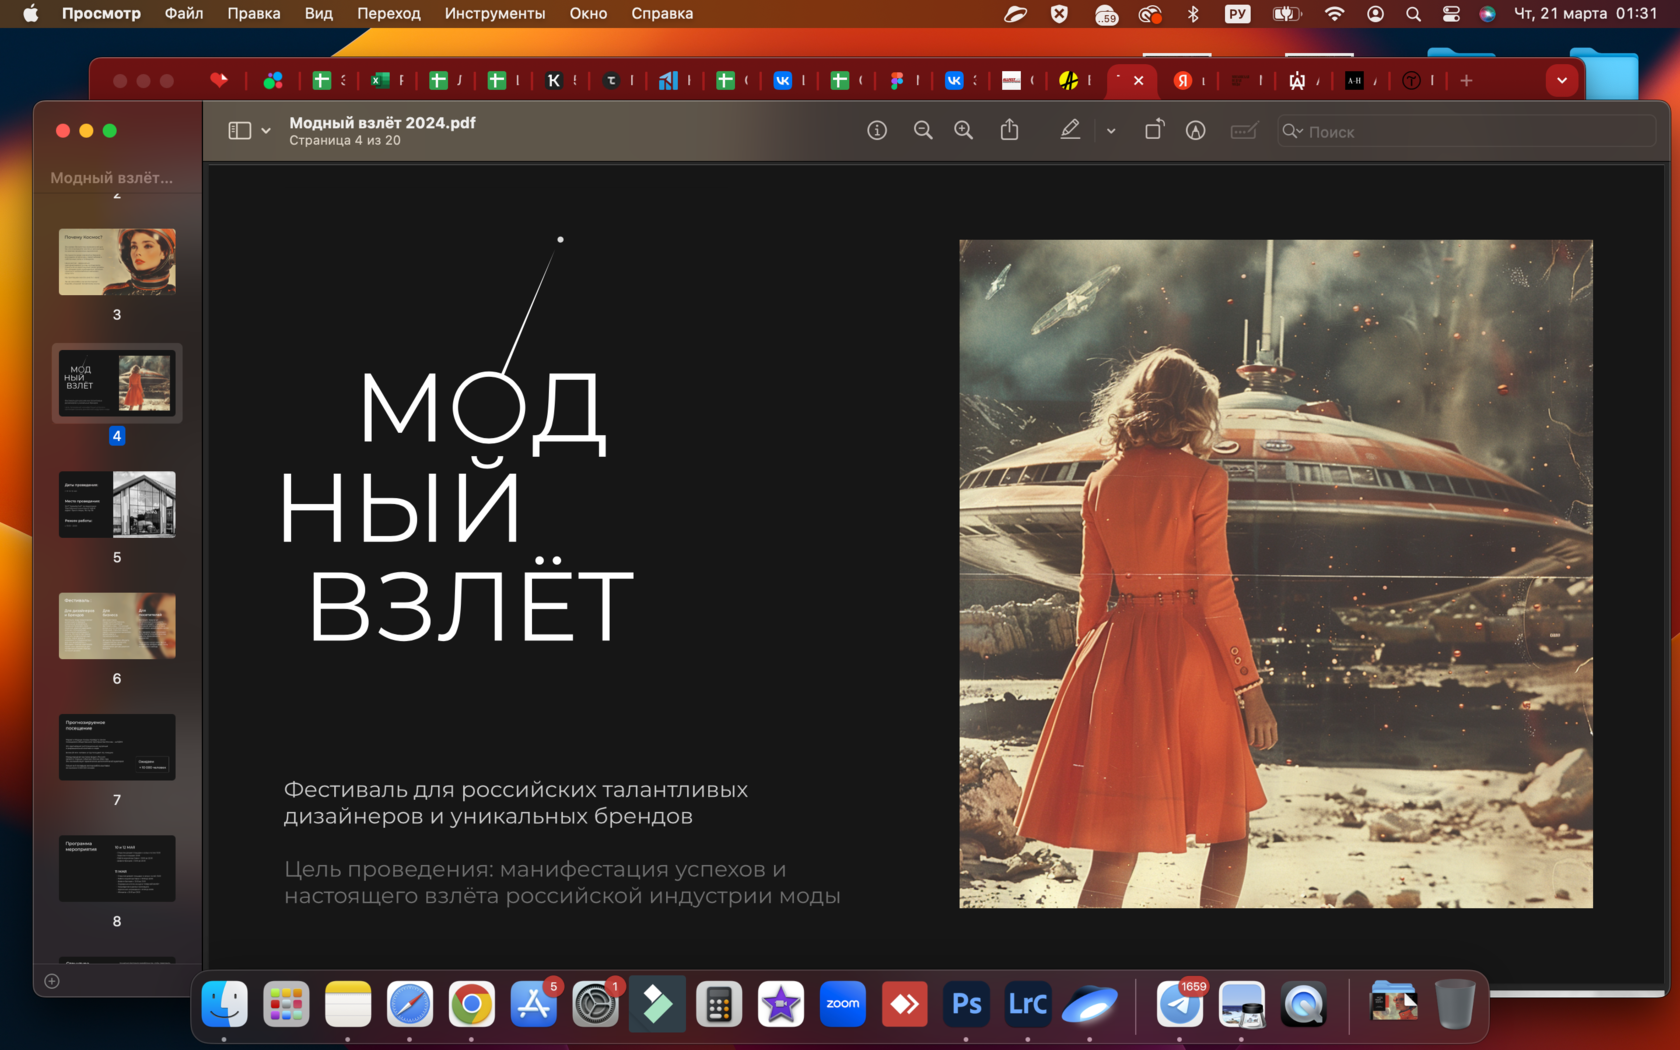Open the Trash in the Dock
This screenshot has height=1050, width=1680.
coord(1455,1004)
